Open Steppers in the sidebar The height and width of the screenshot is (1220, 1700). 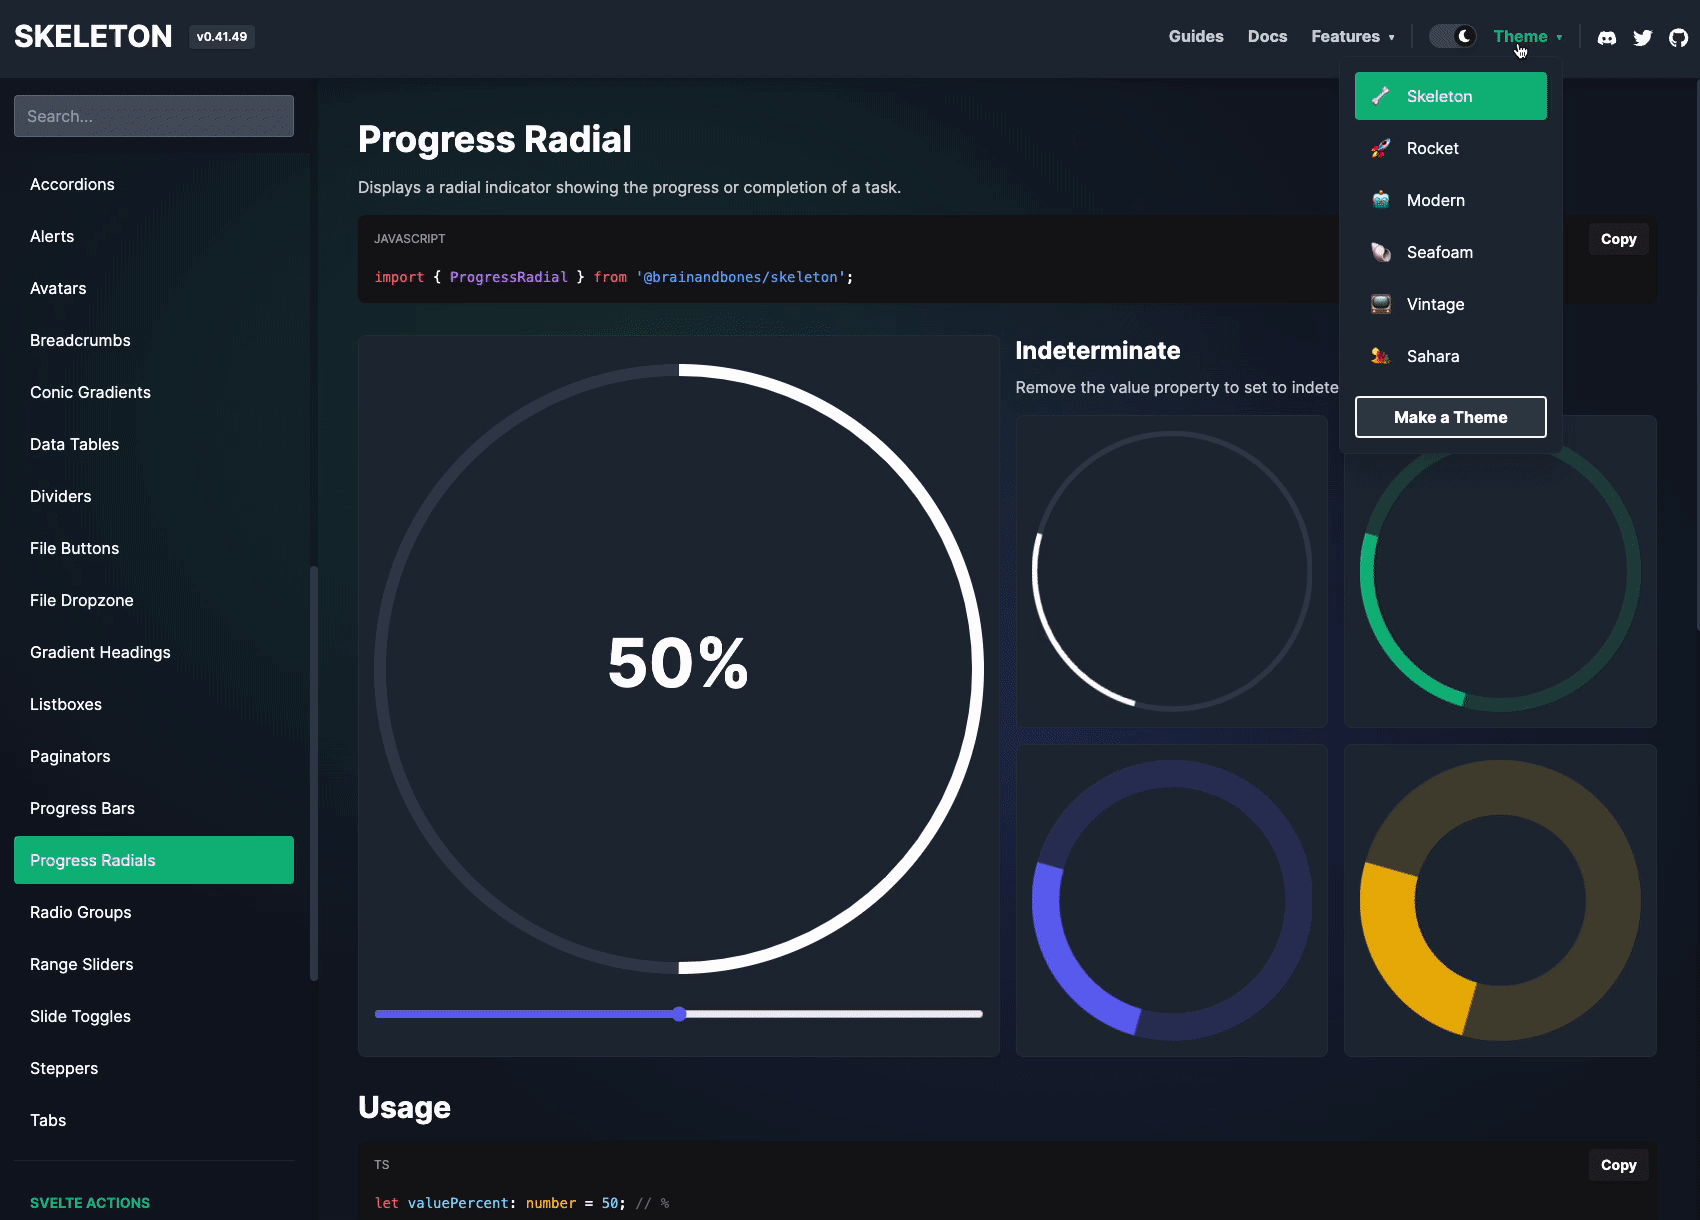pyautogui.click(x=154, y=1068)
